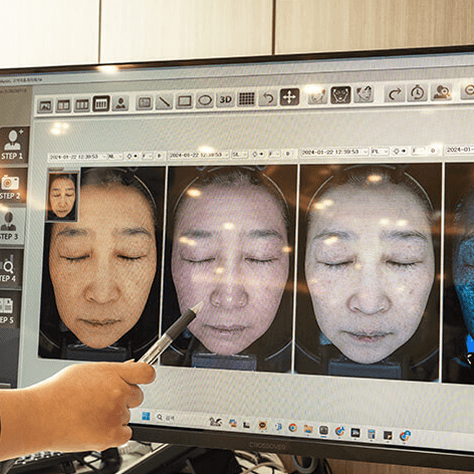Click the redo arrow icon
Screen dimensions: 474x474
tap(394, 93)
